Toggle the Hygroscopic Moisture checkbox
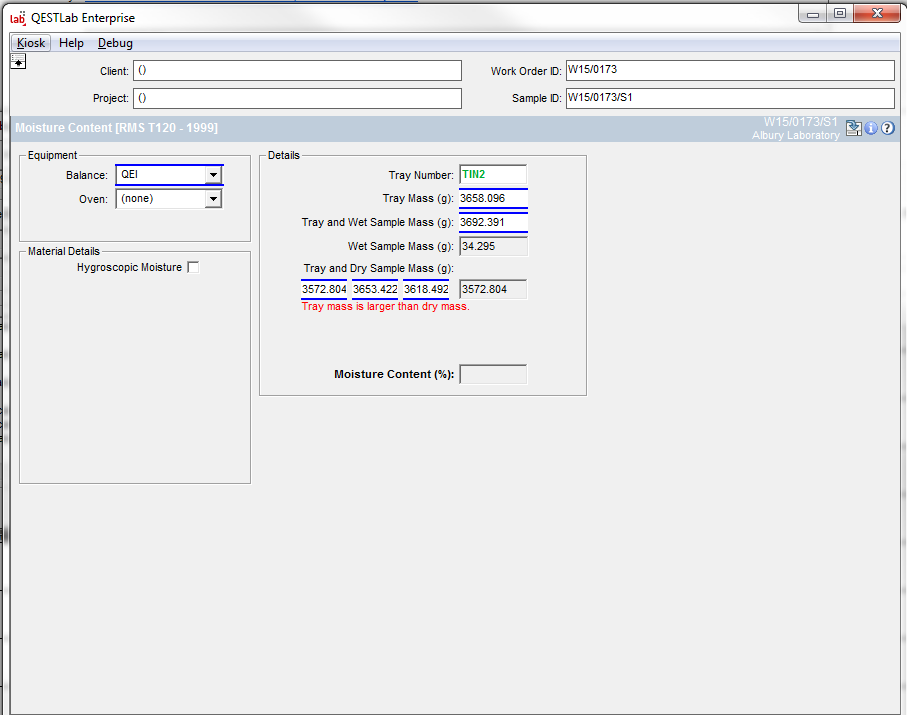The image size is (907, 715). [x=193, y=267]
